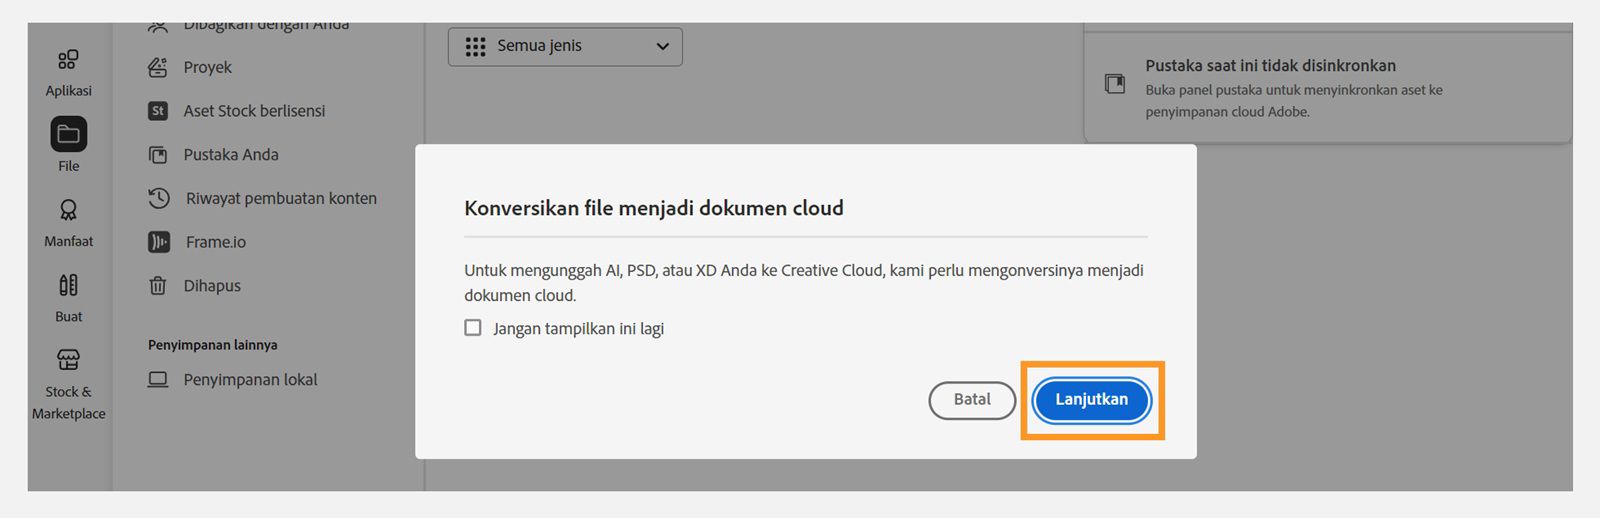Enable the Jangan tampilkan ini lagi checkbox

pyautogui.click(x=473, y=328)
